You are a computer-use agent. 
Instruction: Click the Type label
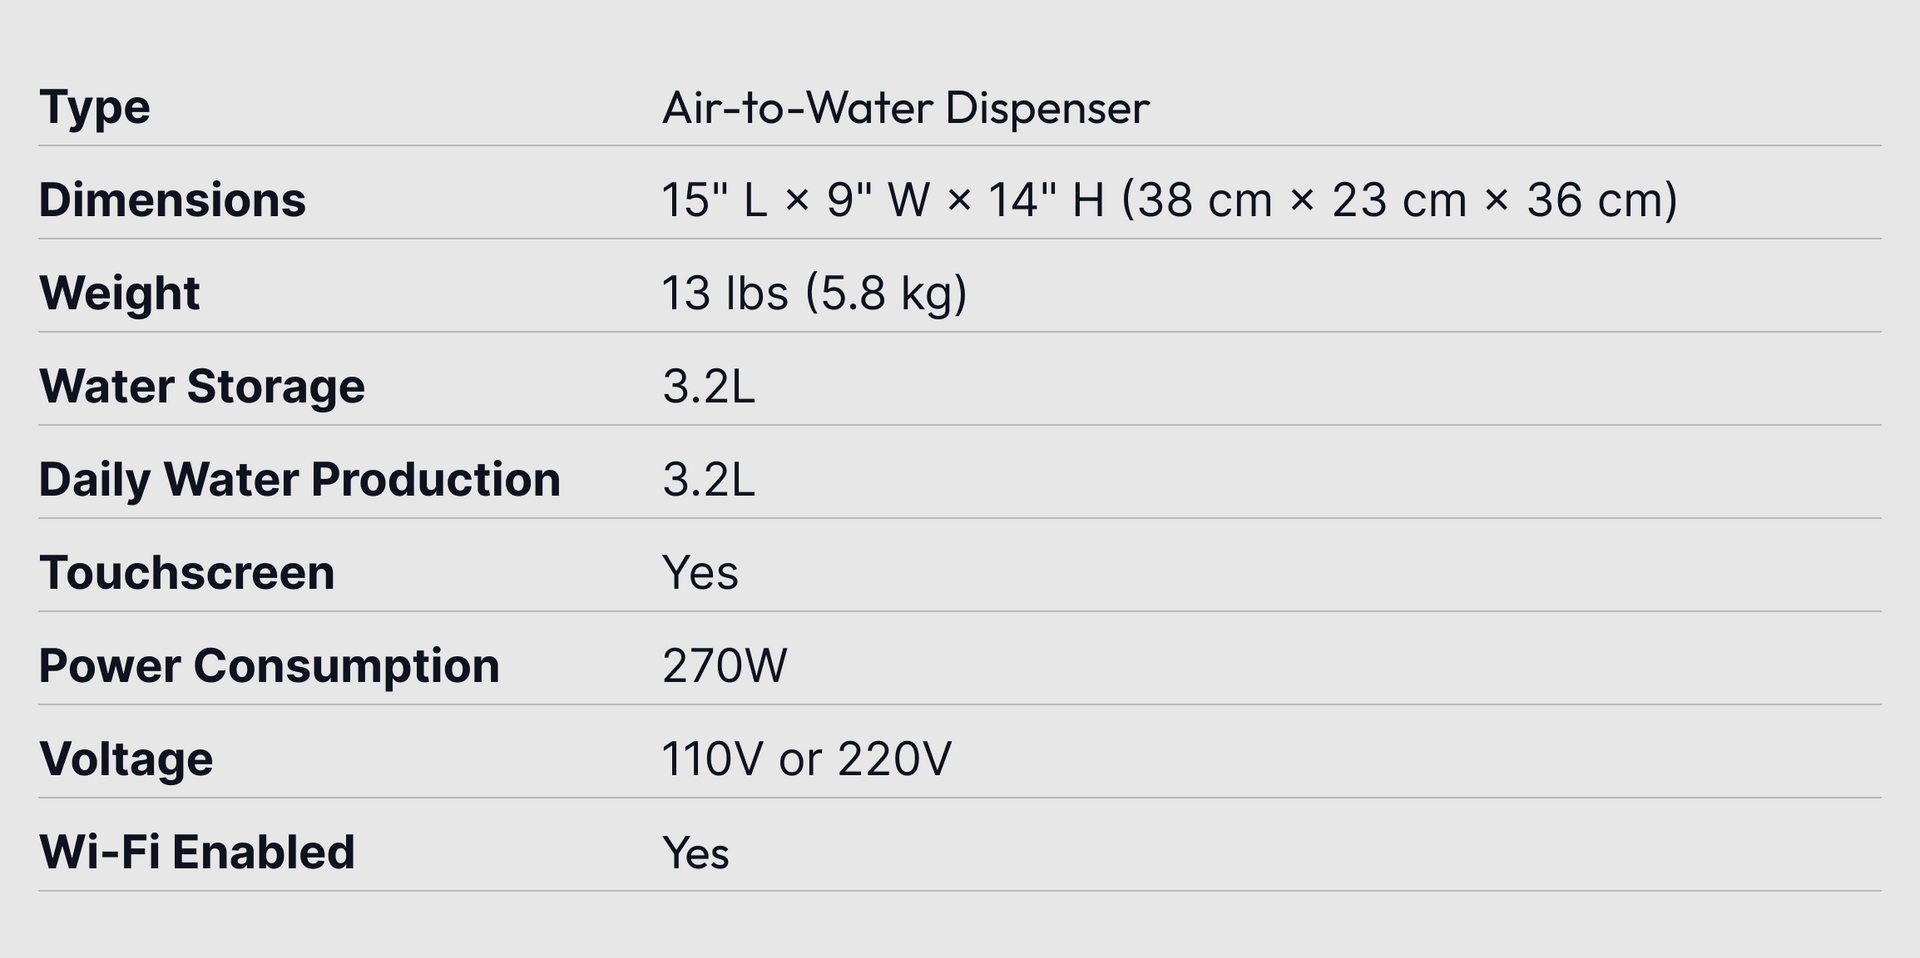(95, 108)
